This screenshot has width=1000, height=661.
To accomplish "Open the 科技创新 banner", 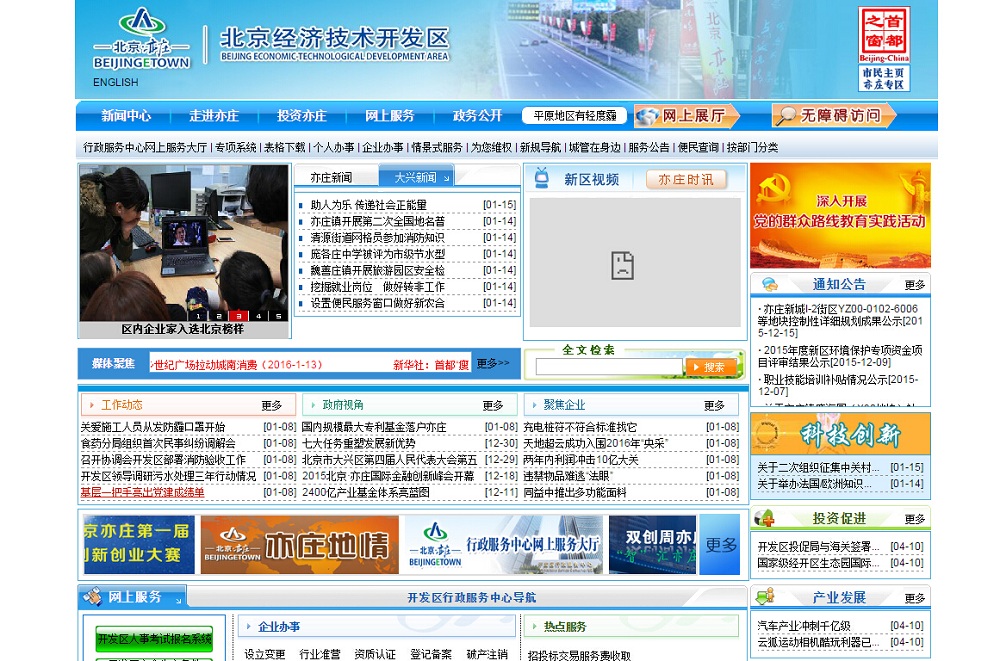I will tap(840, 434).
